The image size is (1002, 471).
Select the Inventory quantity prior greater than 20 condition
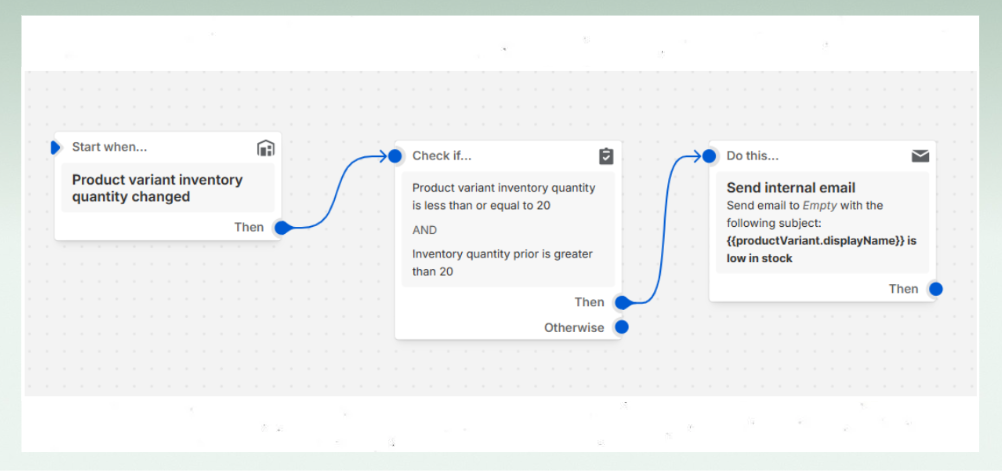pyautogui.click(x=503, y=262)
